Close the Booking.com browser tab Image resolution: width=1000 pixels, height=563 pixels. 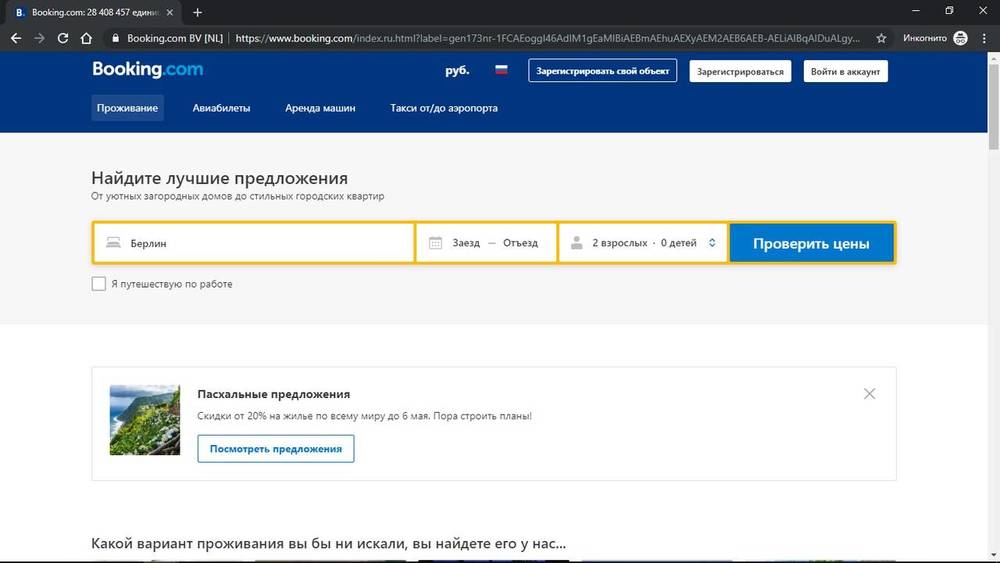click(x=170, y=12)
